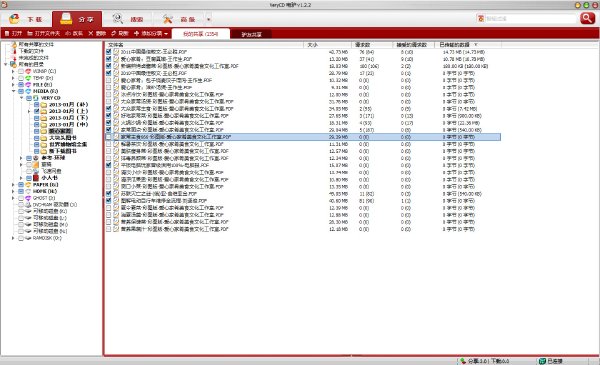Toggle the checkbox for TEMP (D:)
This screenshot has width=600, height=365.
click(21, 78)
